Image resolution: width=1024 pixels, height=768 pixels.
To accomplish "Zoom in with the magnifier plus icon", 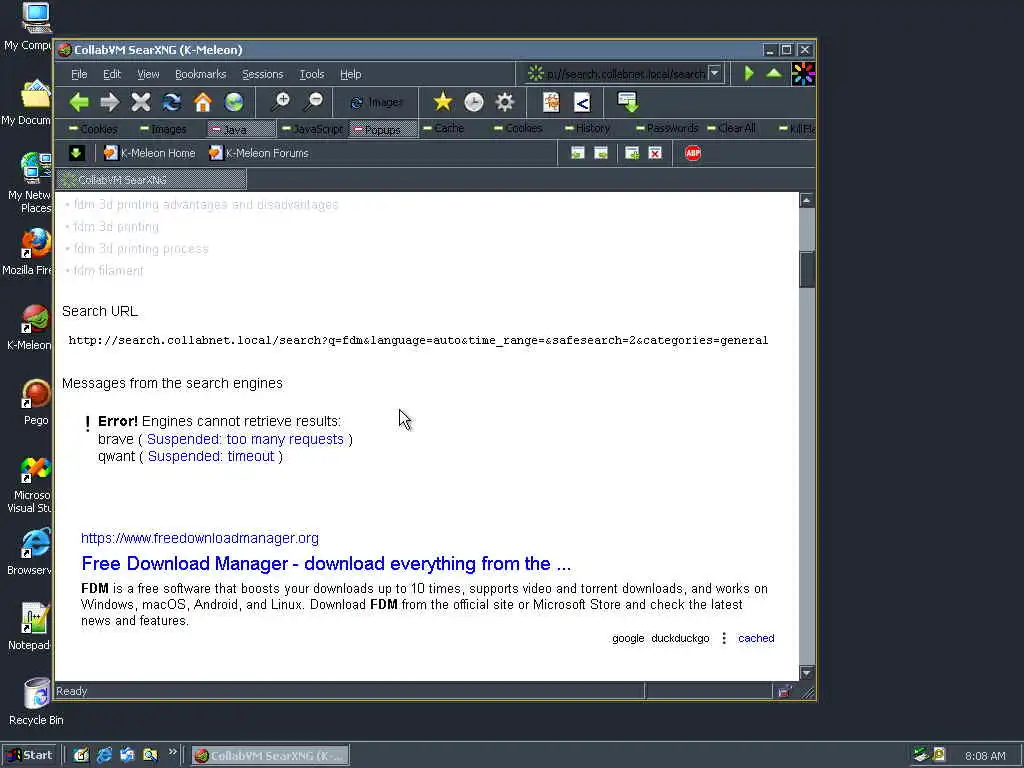I will 281,102.
